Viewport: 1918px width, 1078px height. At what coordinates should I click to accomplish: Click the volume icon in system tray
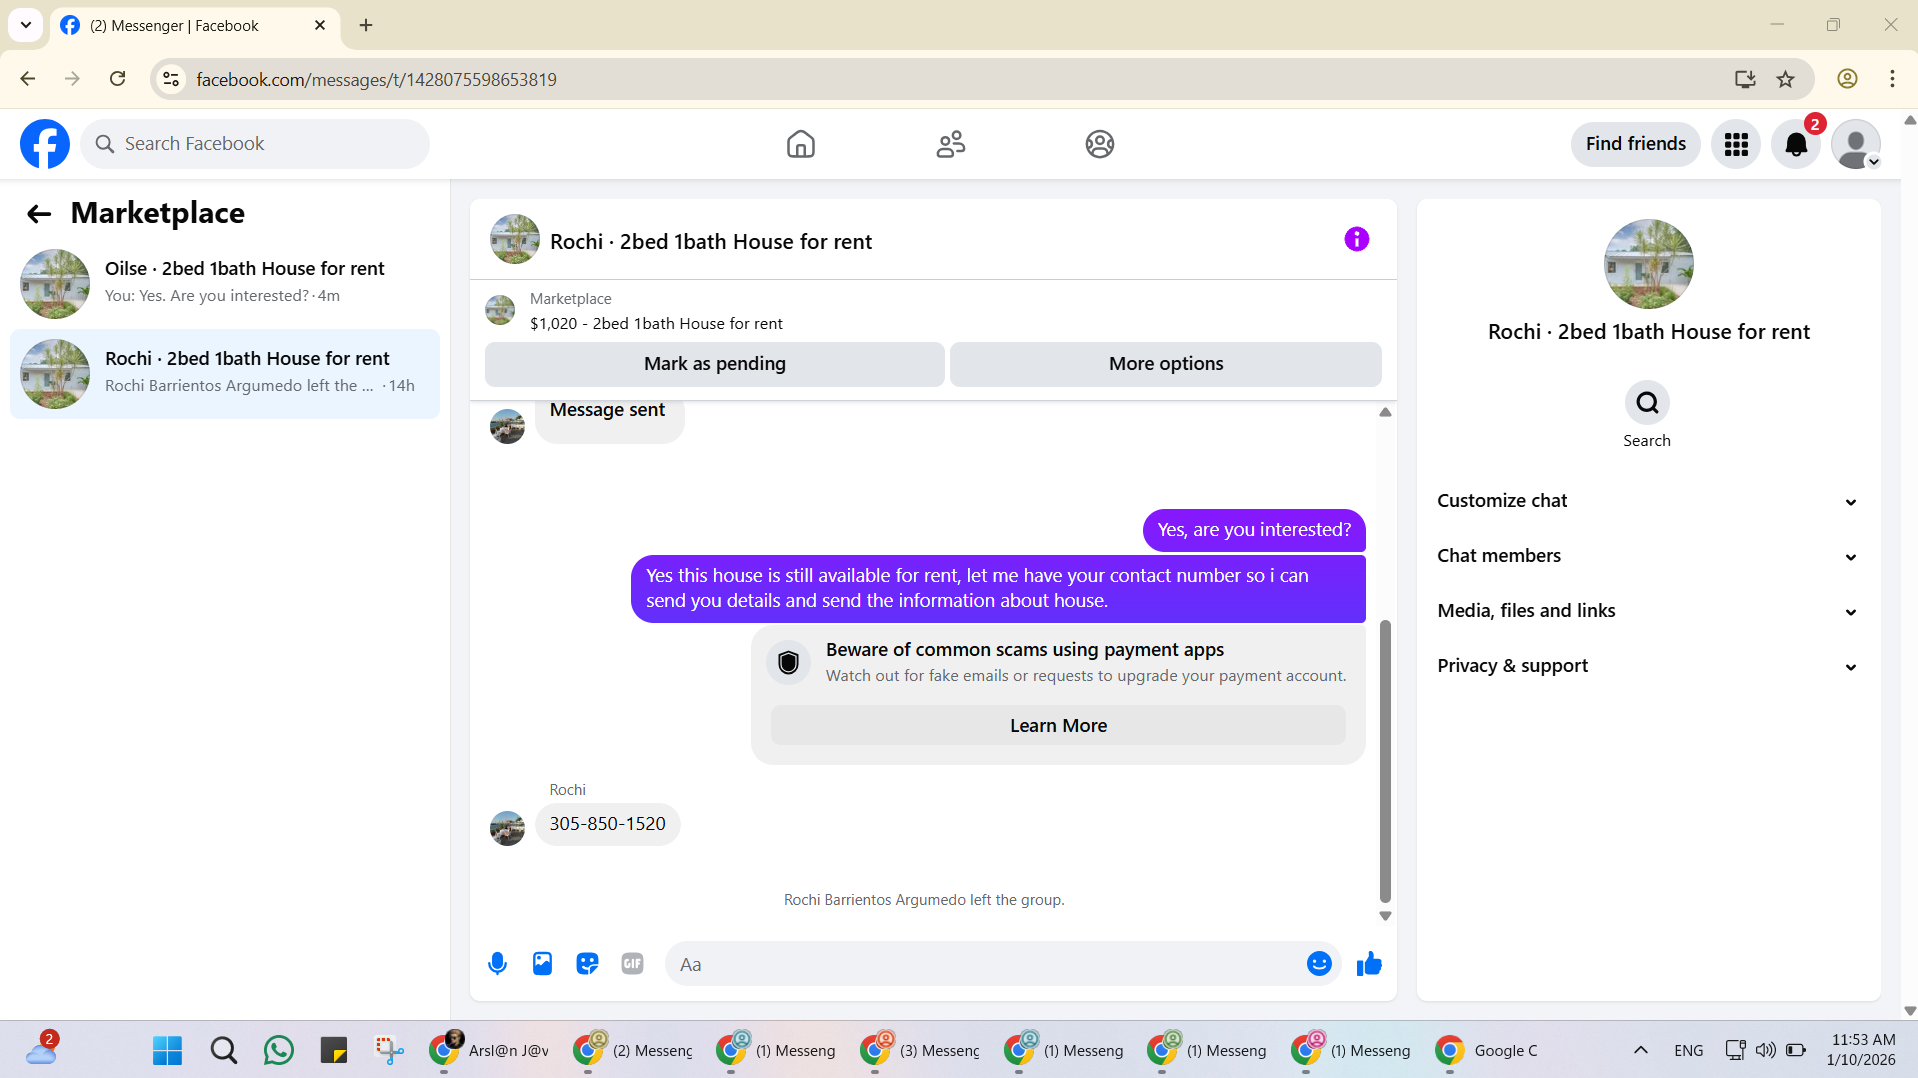click(x=1766, y=1050)
